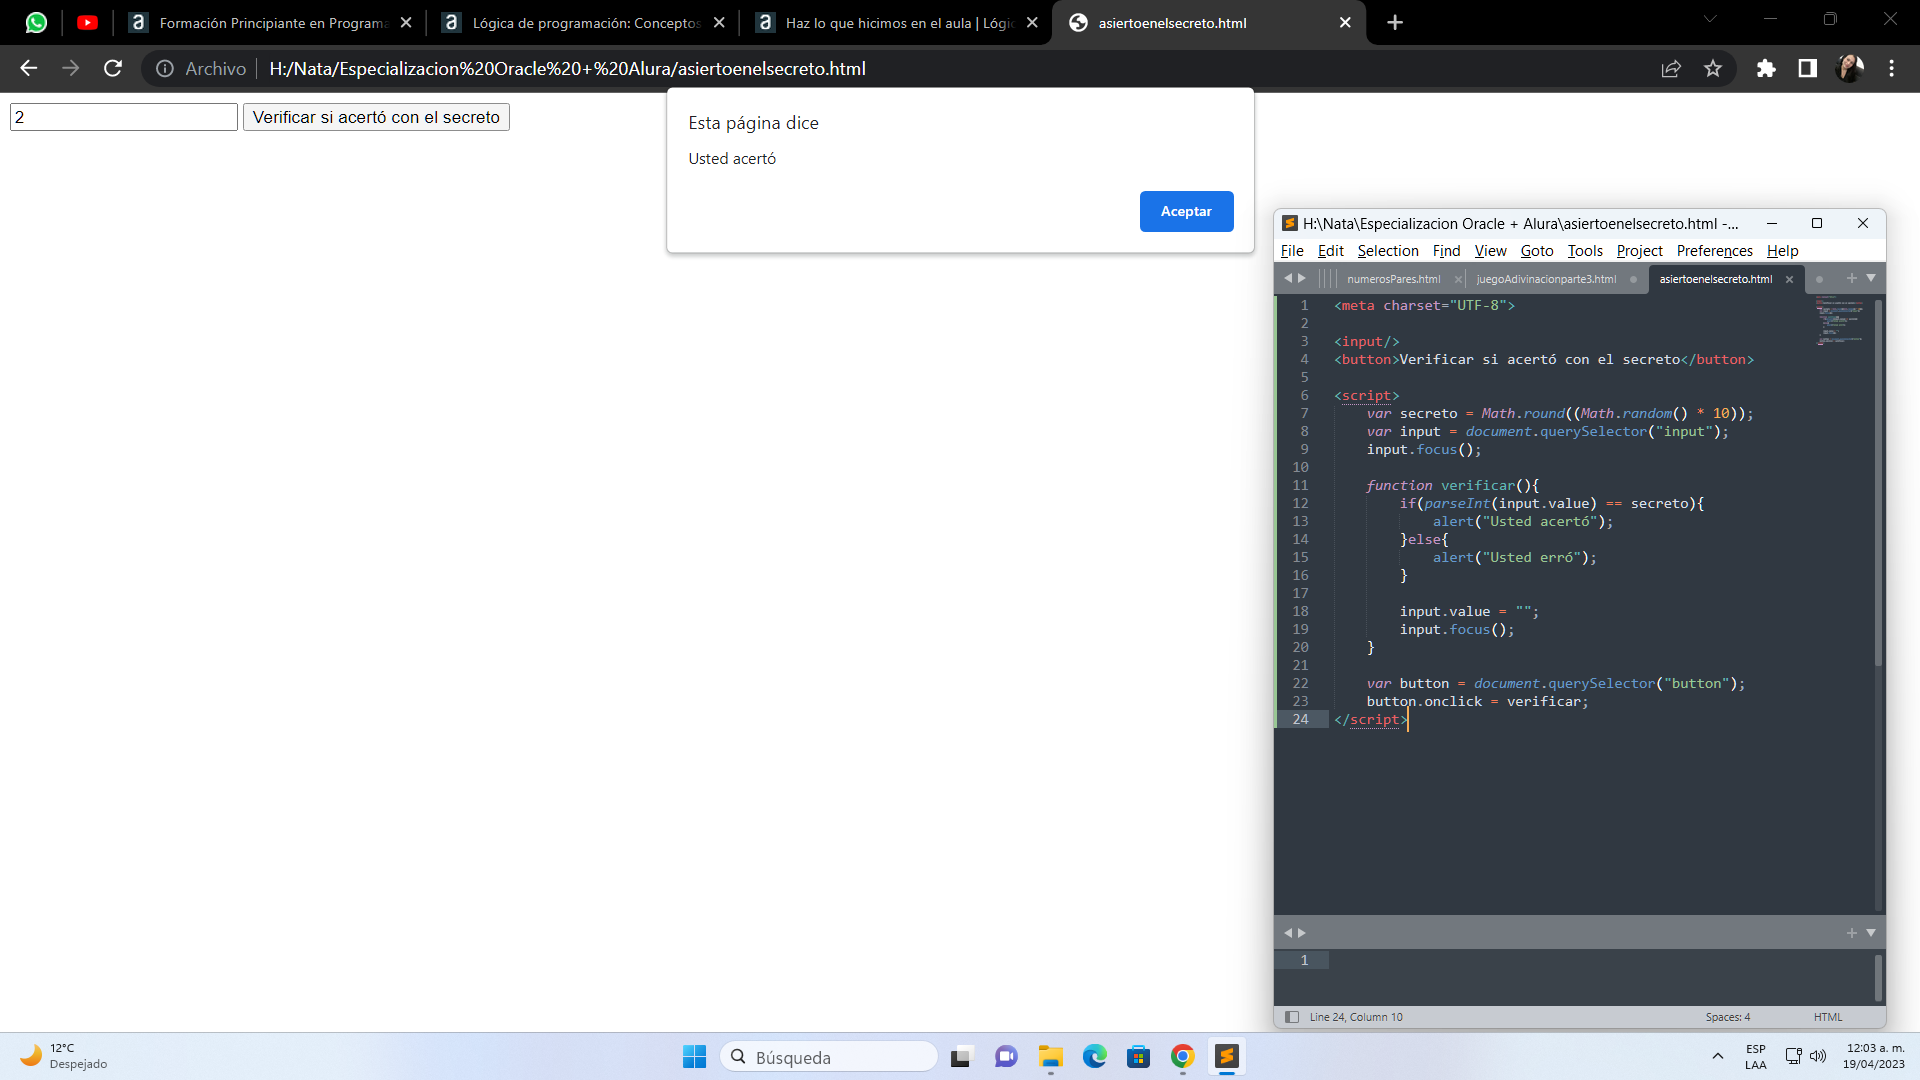Open the WhatsApp pinned tab
Viewport: 1920px width, 1080px height.
click(36, 22)
